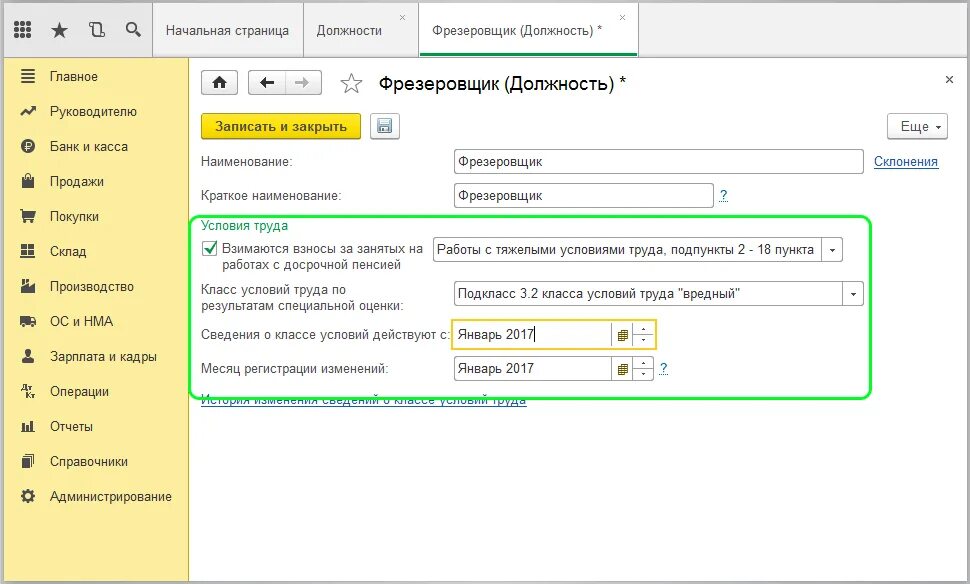Viewport: 970px width, 584px height.
Task: Increment month with stepper on 'Месяц регистрации изменений'
Action: tap(643, 363)
